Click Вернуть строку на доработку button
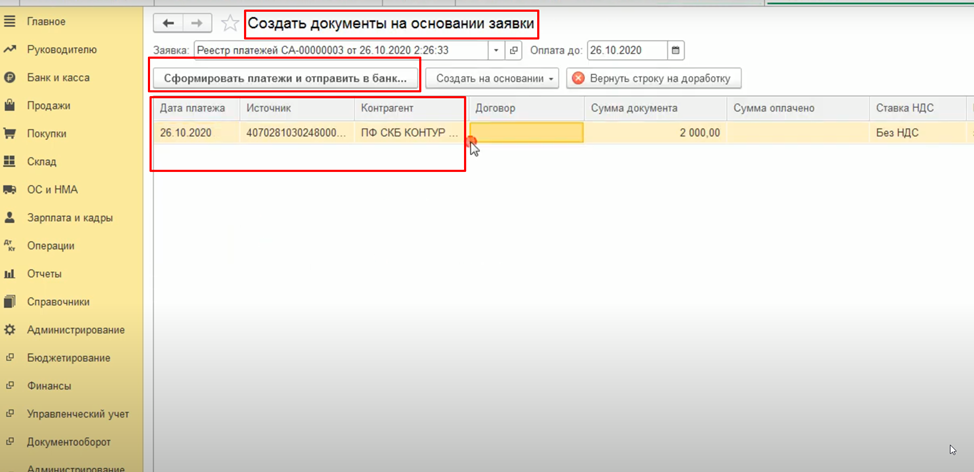Viewport: 974px width, 472px height. click(x=653, y=79)
